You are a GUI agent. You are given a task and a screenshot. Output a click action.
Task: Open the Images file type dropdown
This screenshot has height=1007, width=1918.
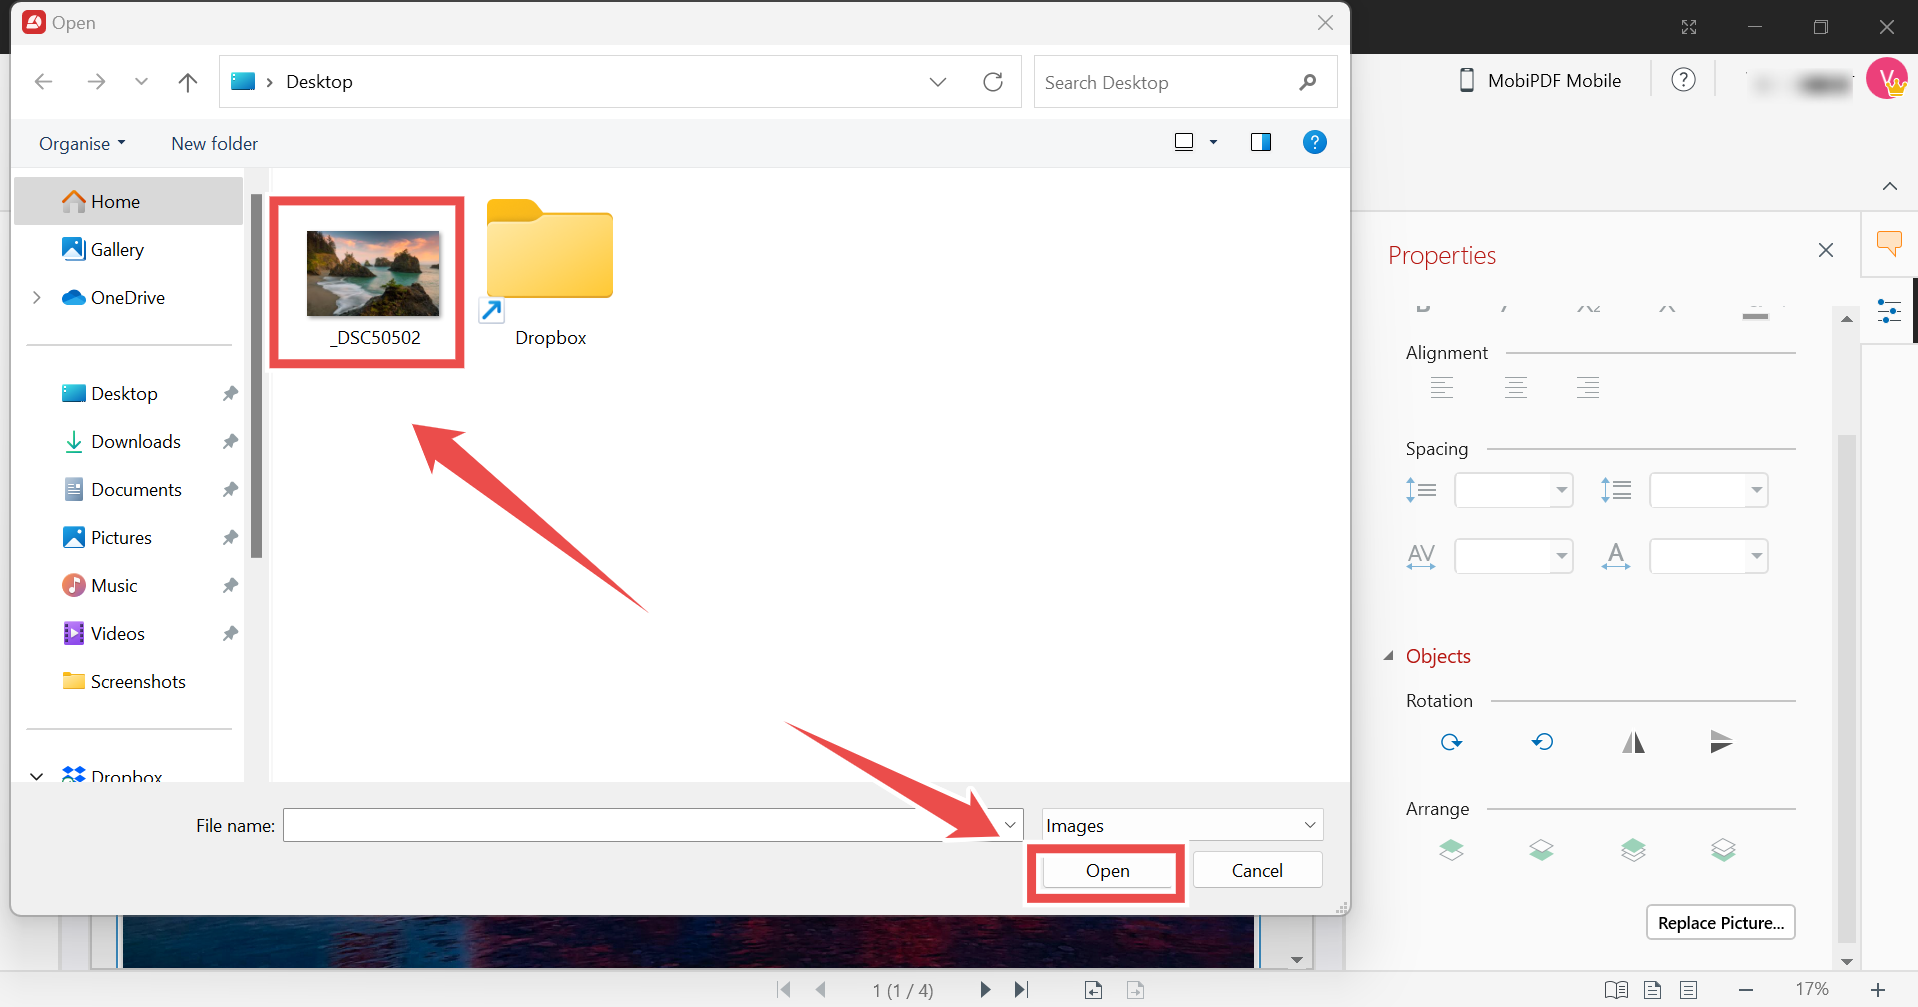point(1180,824)
